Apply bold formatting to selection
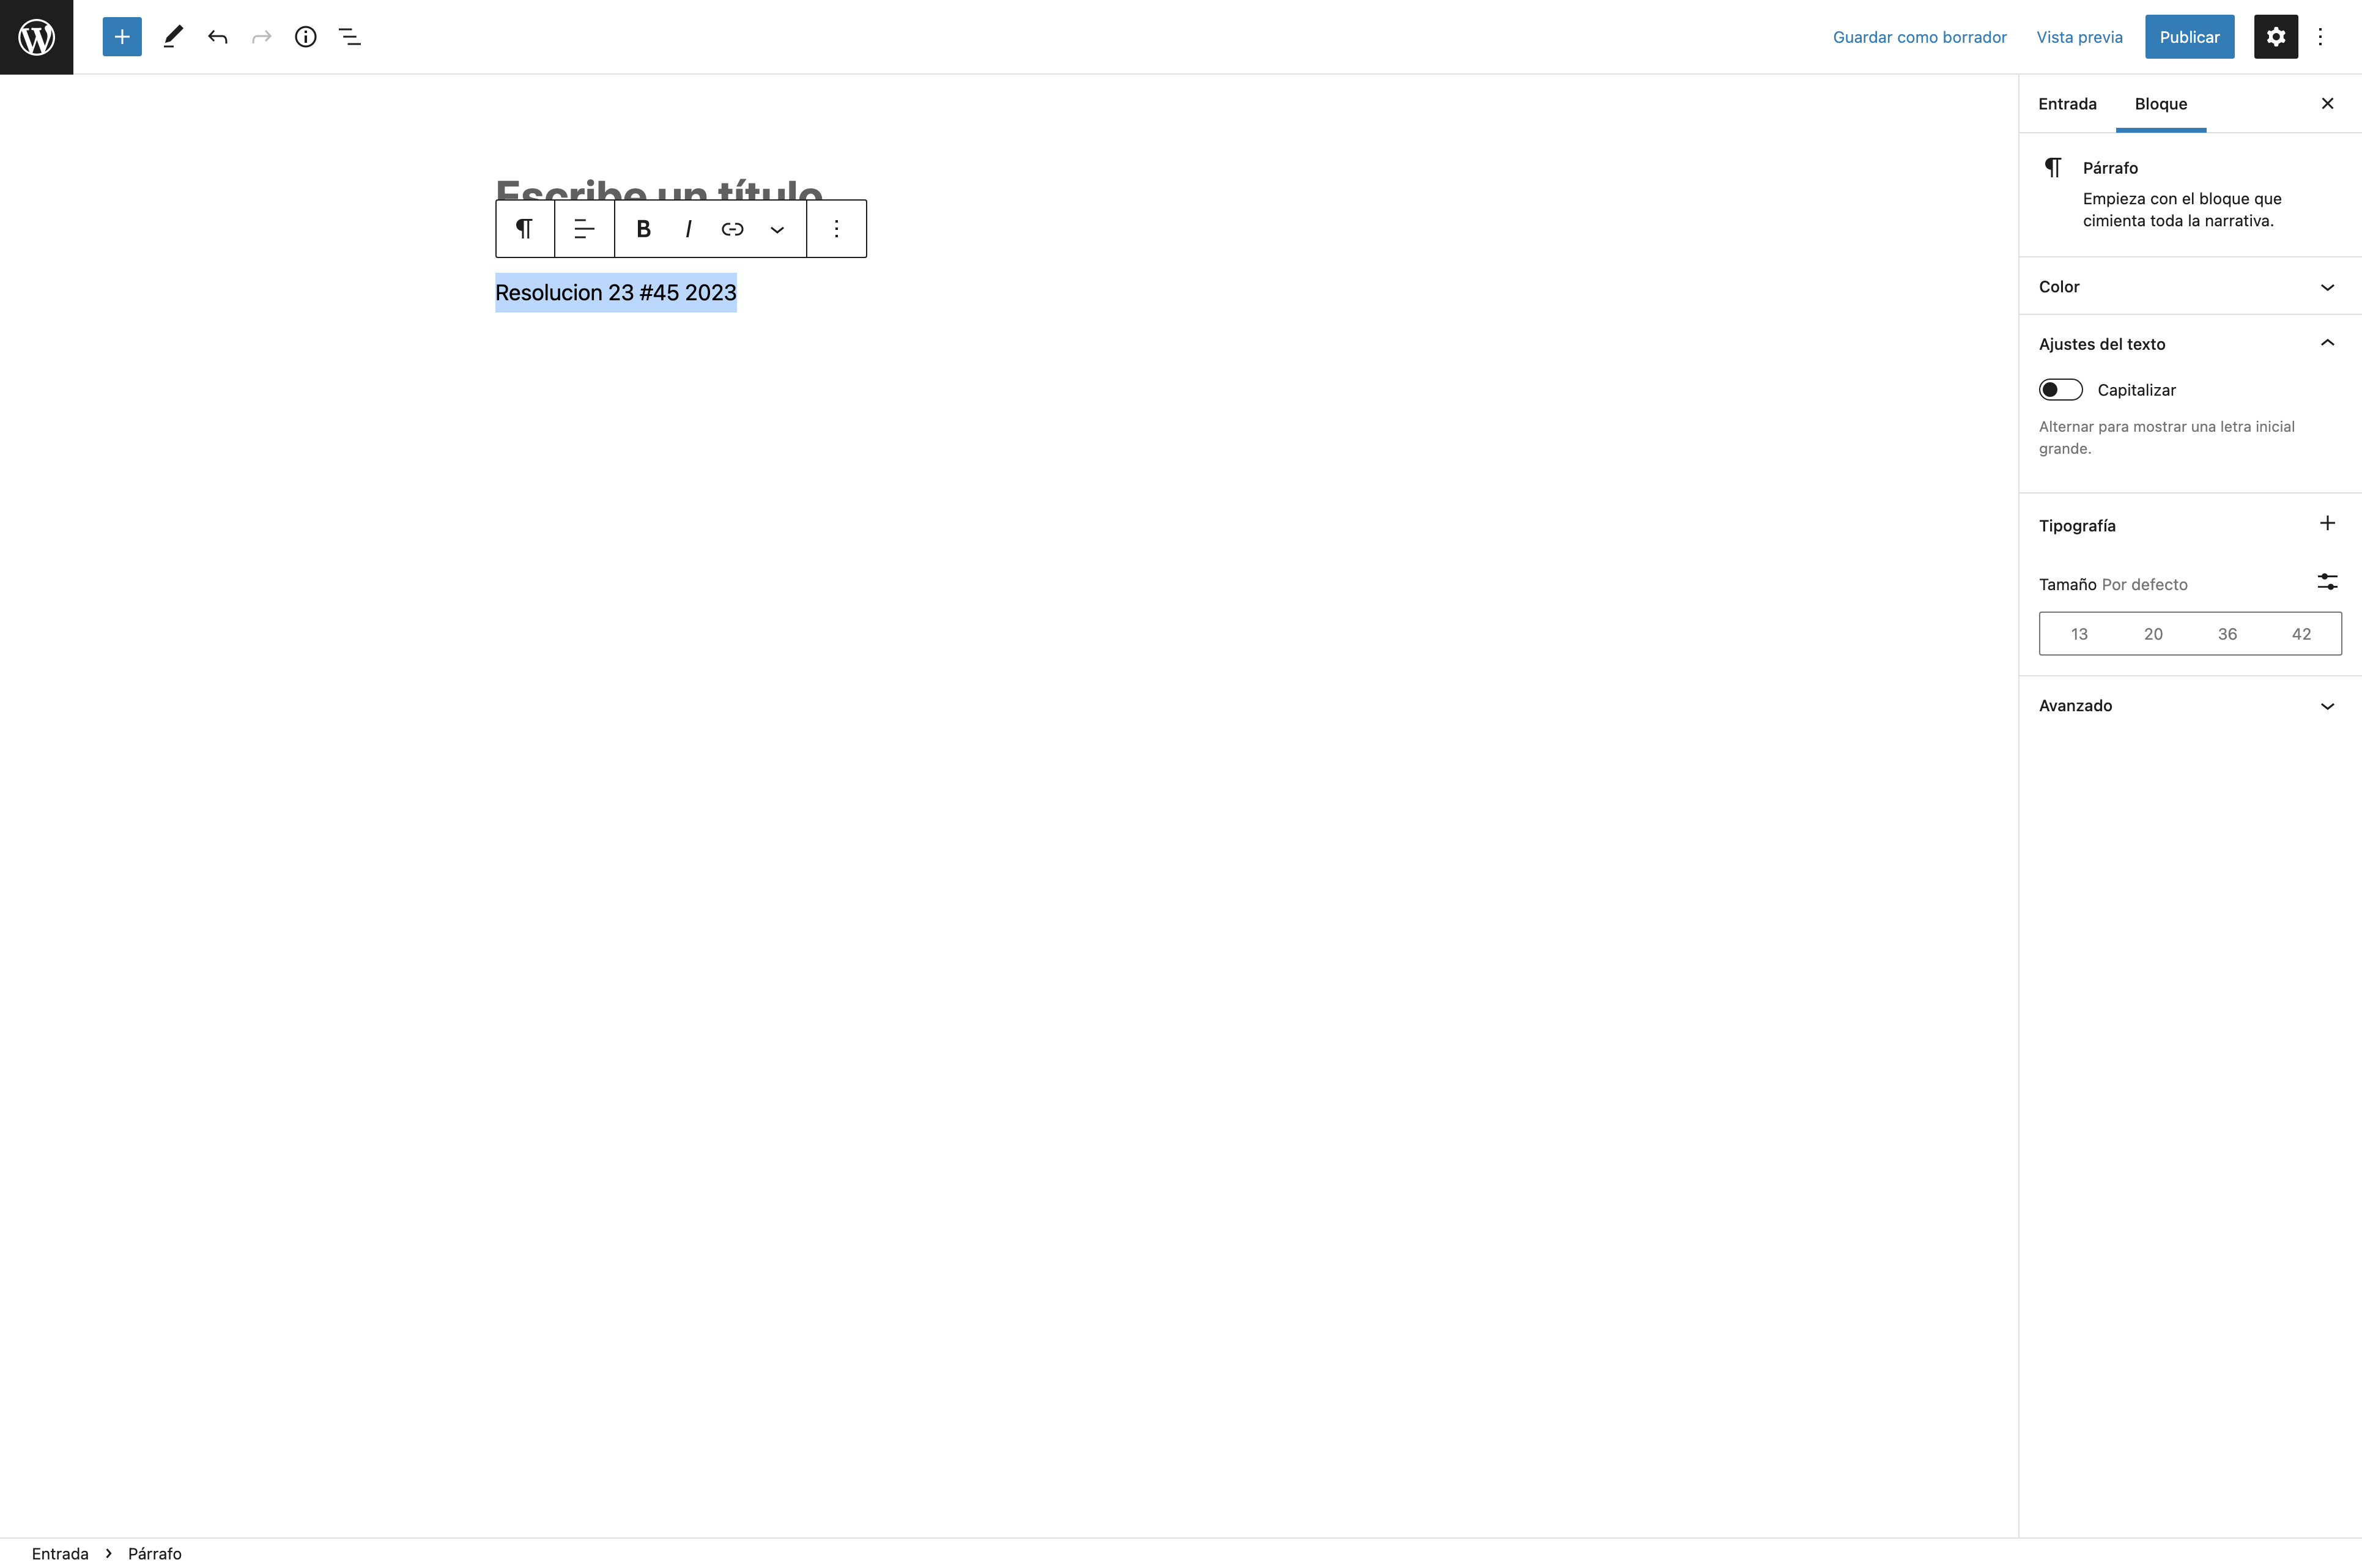This screenshot has height=1568, width=2362. (x=644, y=229)
